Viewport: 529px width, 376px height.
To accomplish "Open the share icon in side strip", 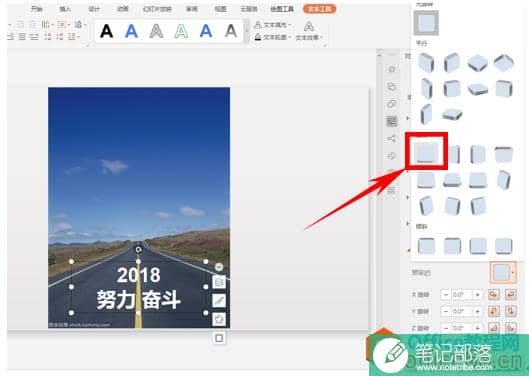I will tap(392, 138).
